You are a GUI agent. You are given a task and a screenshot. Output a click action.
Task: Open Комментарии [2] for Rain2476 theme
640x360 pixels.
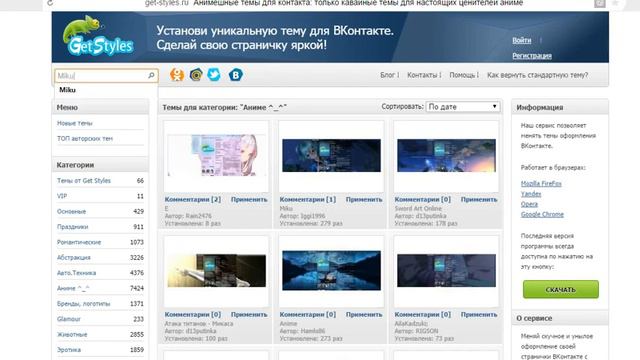coord(193,200)
